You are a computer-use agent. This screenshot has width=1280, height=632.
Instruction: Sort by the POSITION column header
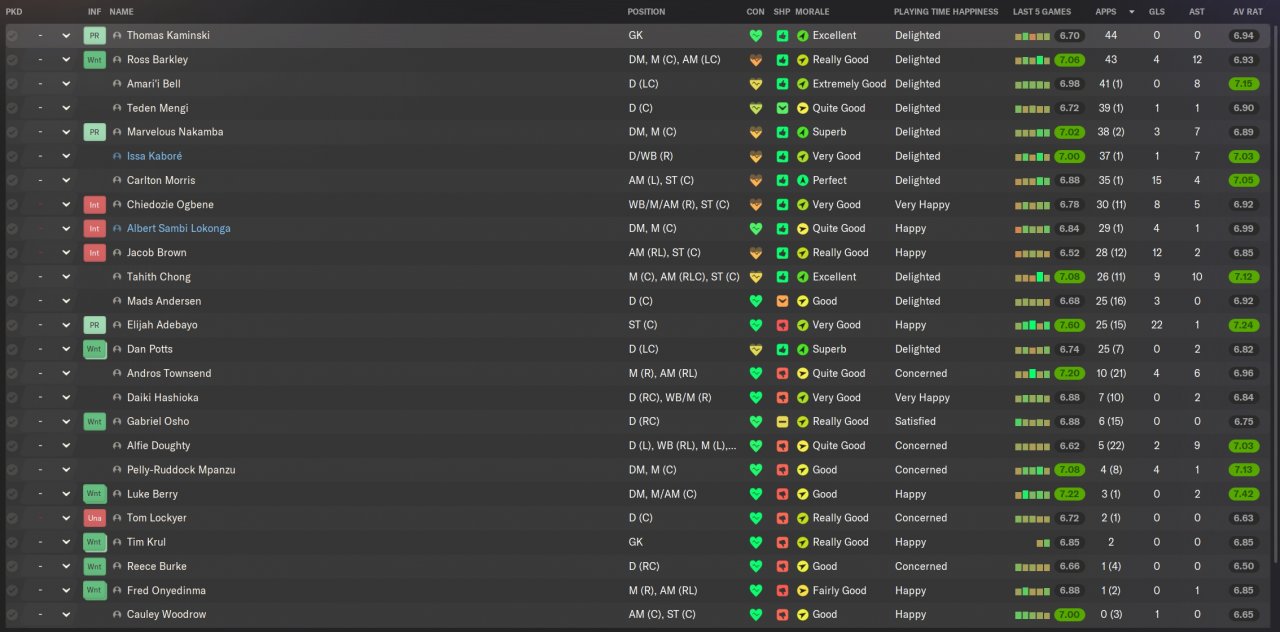tap(646, 12)
